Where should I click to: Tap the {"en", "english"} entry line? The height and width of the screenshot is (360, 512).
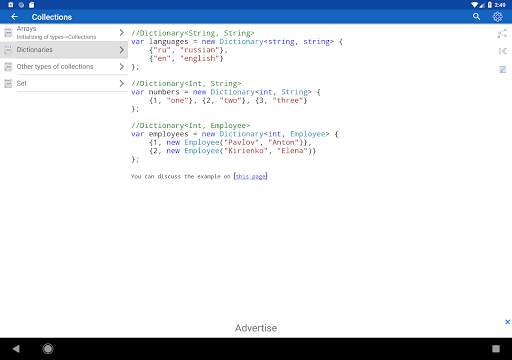[x=186, y=58]
